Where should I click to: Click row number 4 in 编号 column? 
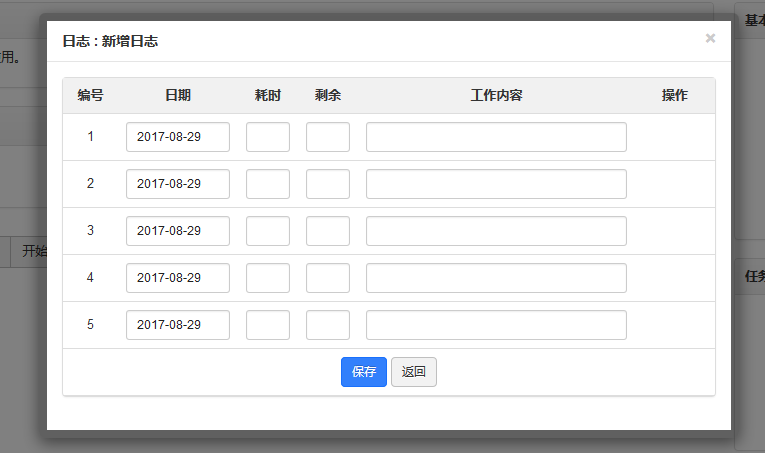click(90, 277)
